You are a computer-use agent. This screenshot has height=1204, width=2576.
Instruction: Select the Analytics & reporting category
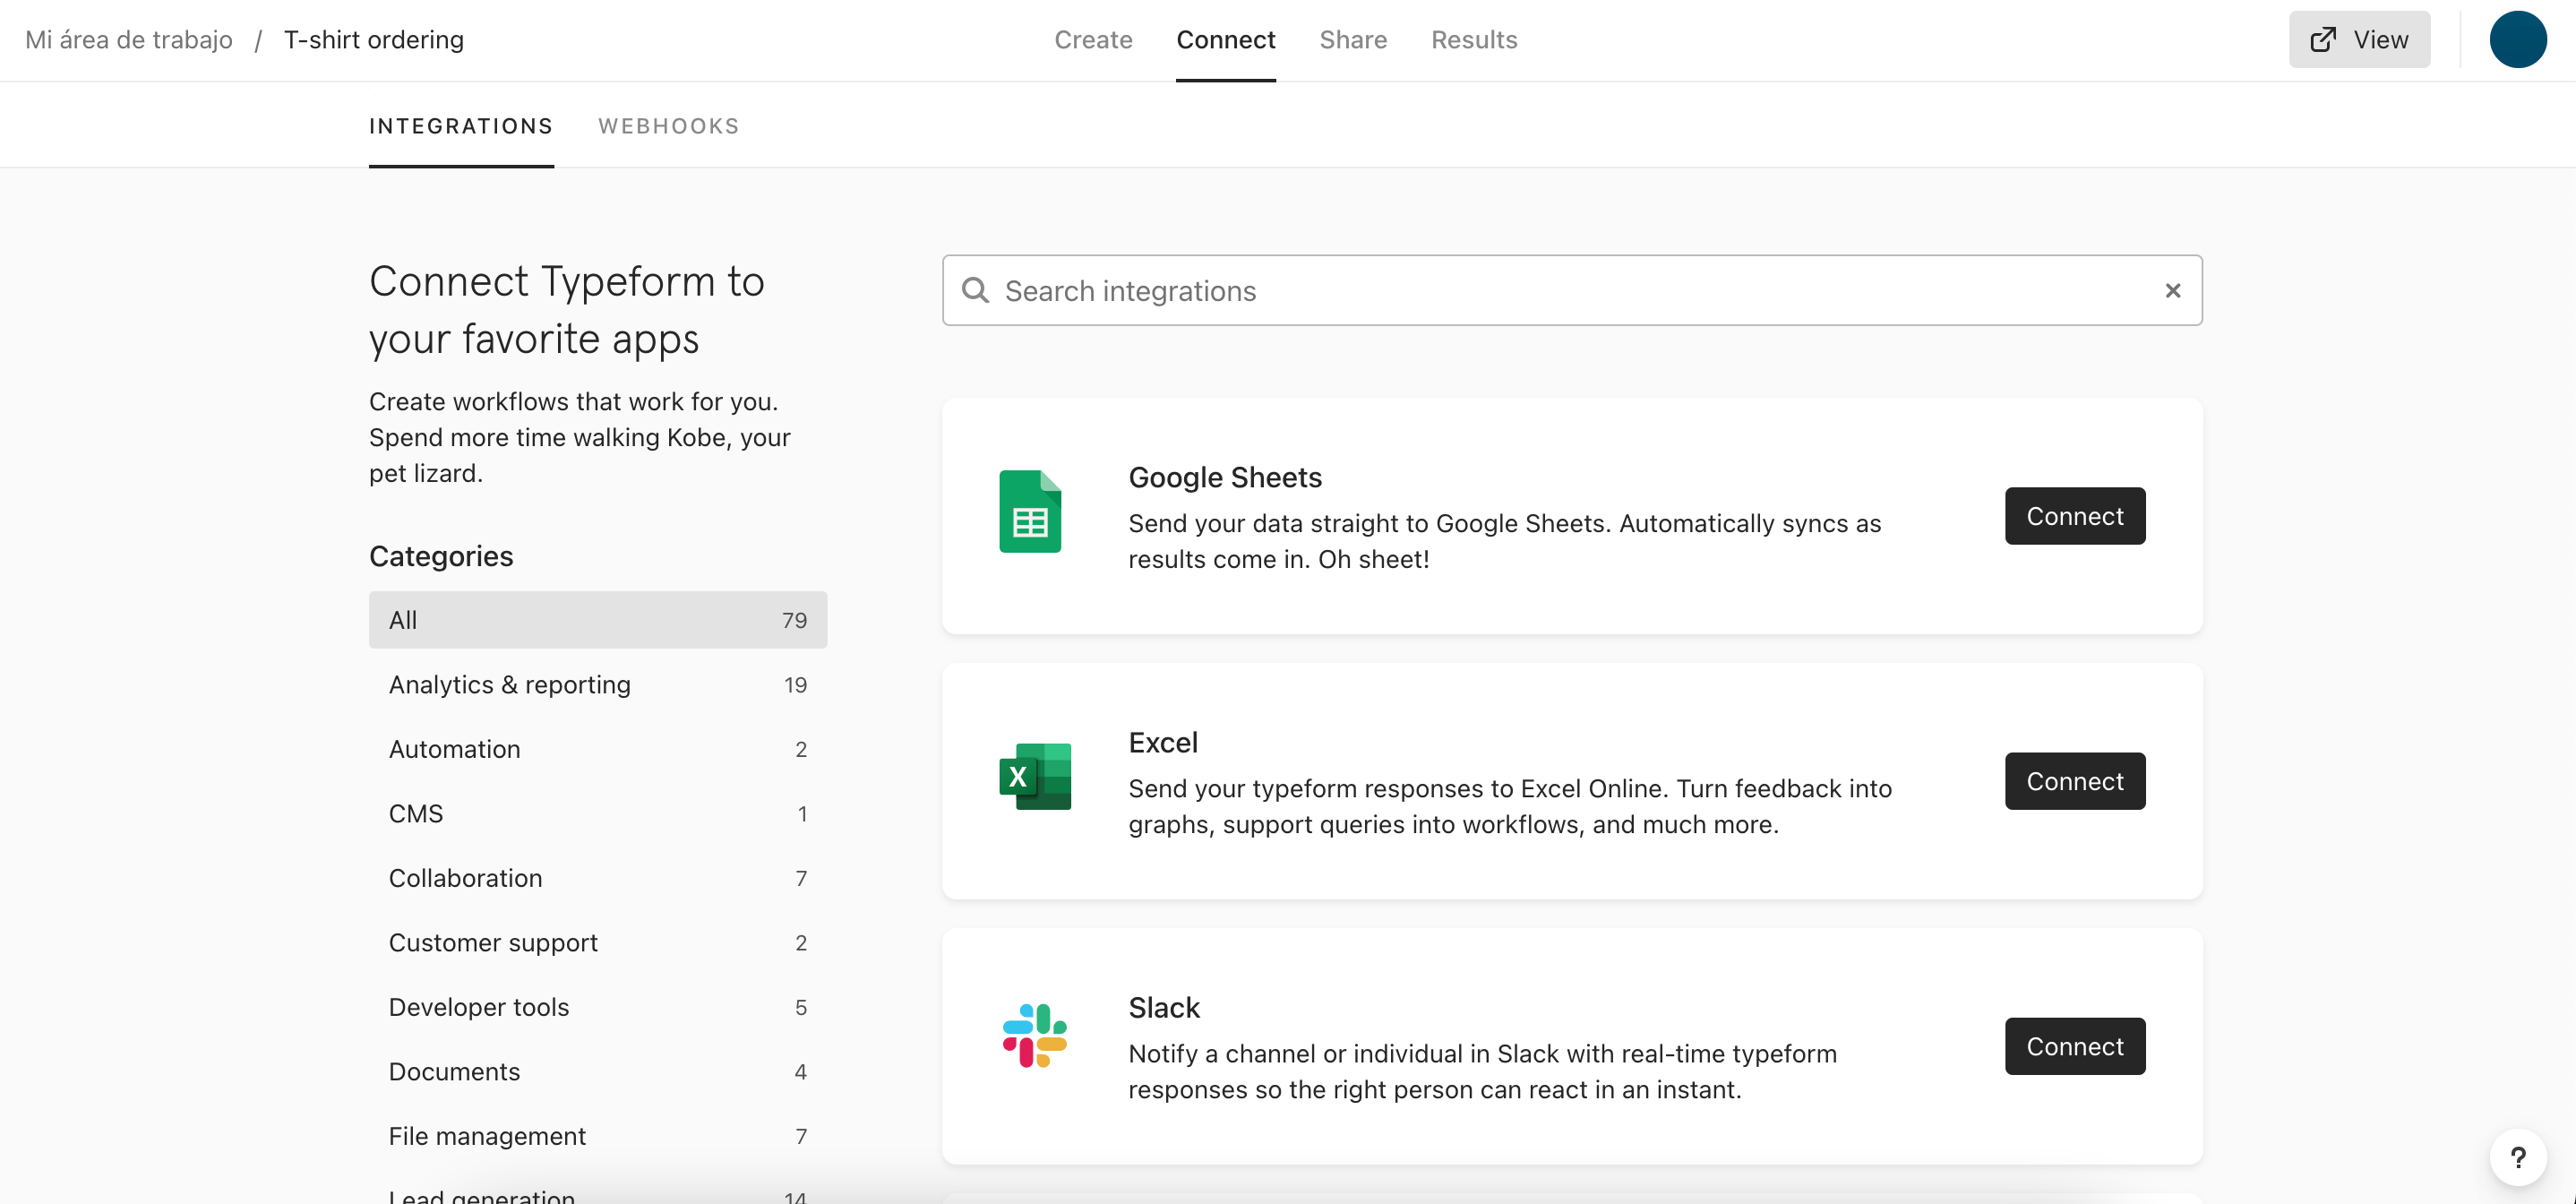coord(598,684)
